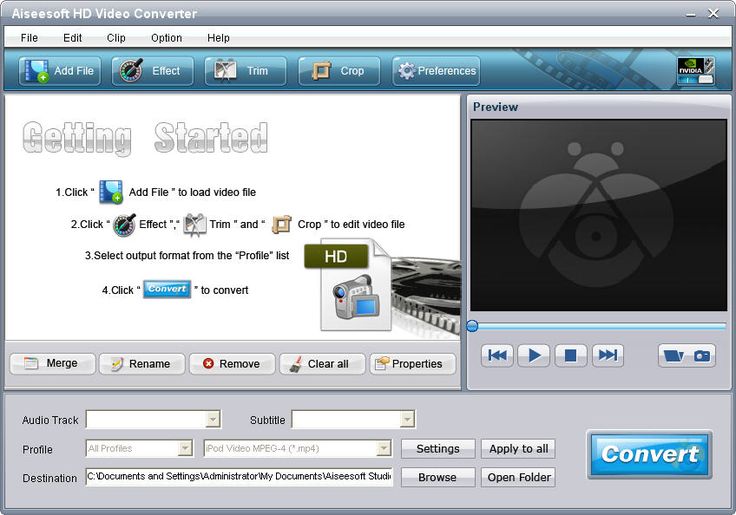The width and height of the screenshot is (736, 515).
Task: Click Open Folder button
Action: pyautogui.click(x=518, y=477)
